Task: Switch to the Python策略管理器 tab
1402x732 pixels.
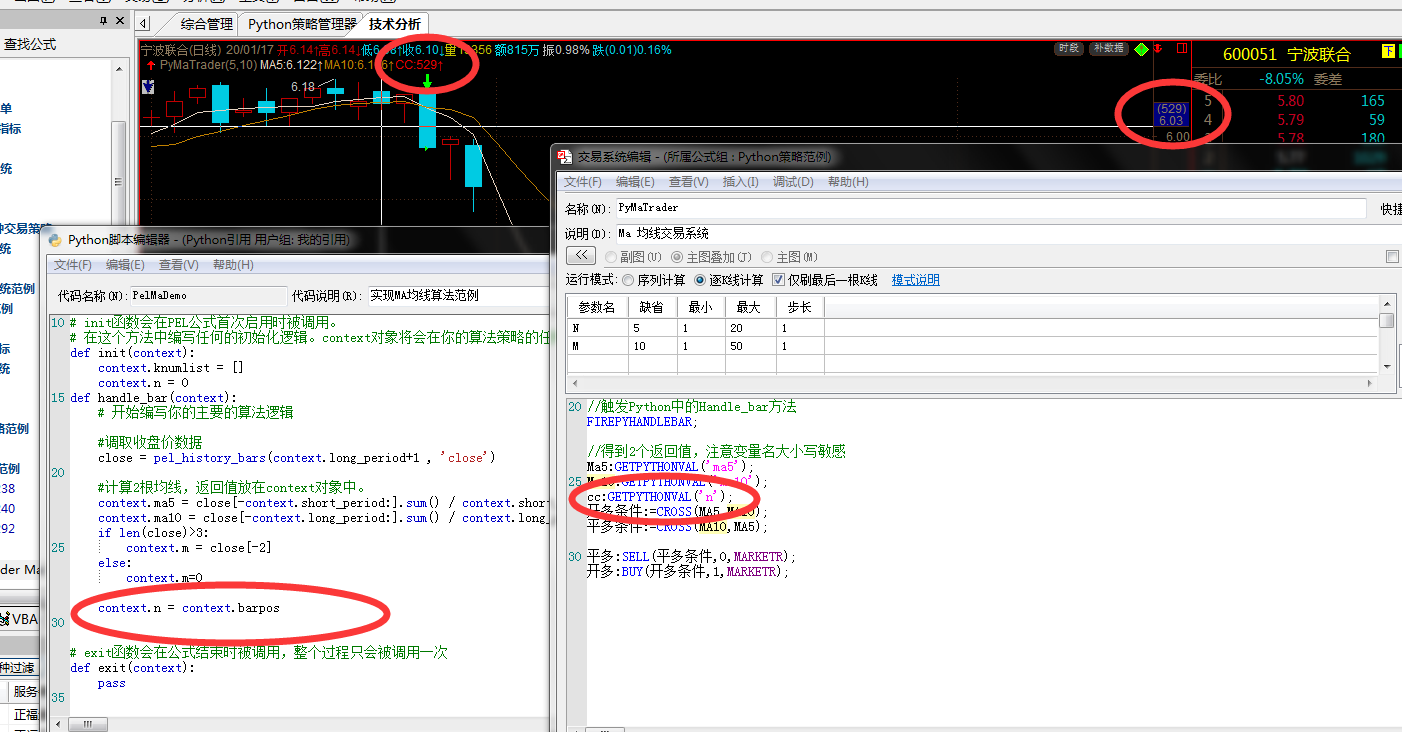Action: (302, 24)
